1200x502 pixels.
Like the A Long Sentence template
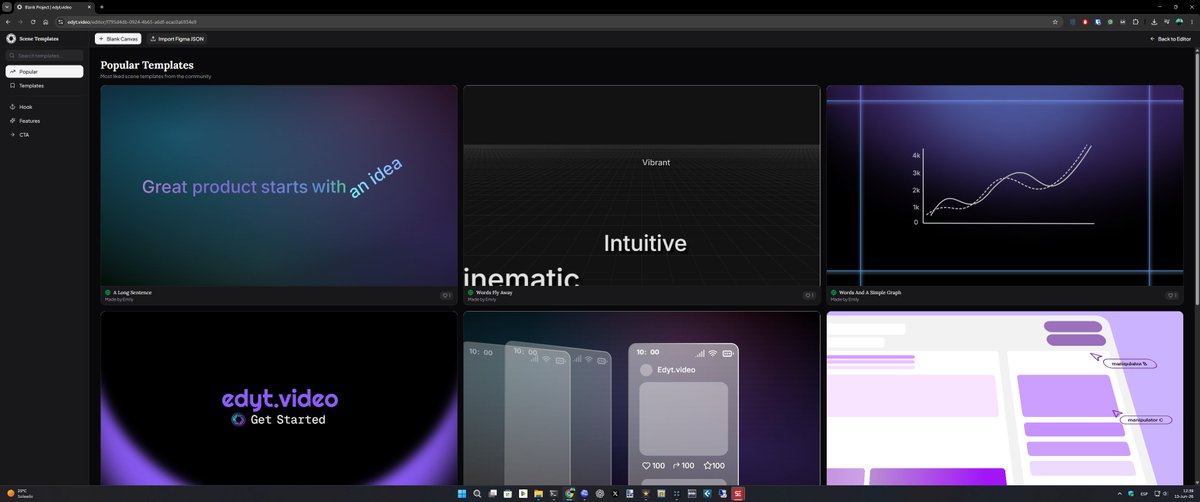446,295
